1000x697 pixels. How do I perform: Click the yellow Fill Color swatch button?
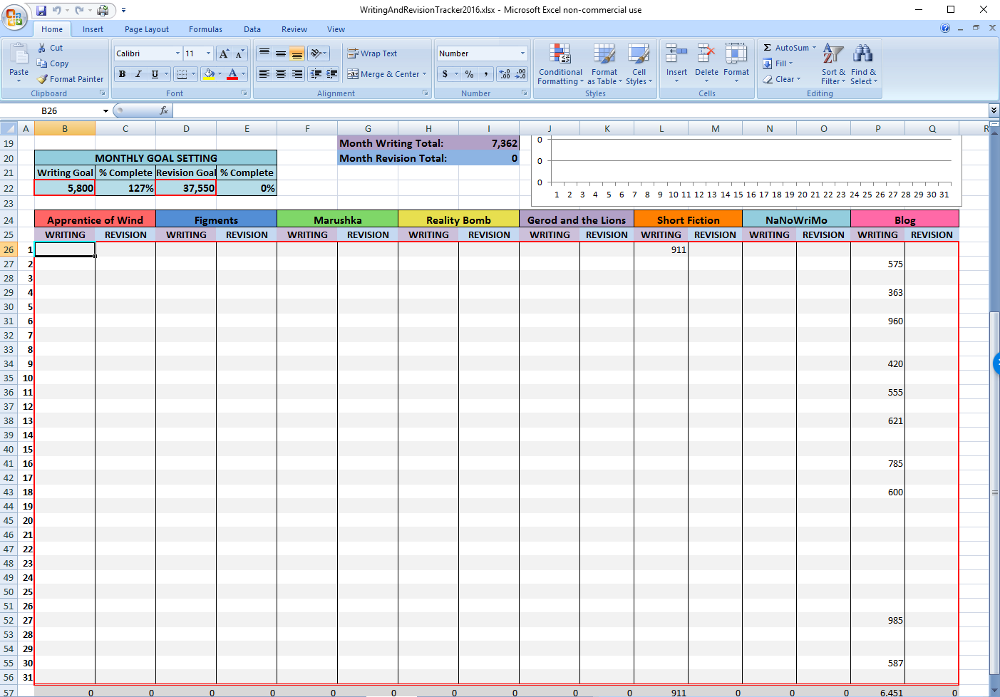tap(208, 74)
